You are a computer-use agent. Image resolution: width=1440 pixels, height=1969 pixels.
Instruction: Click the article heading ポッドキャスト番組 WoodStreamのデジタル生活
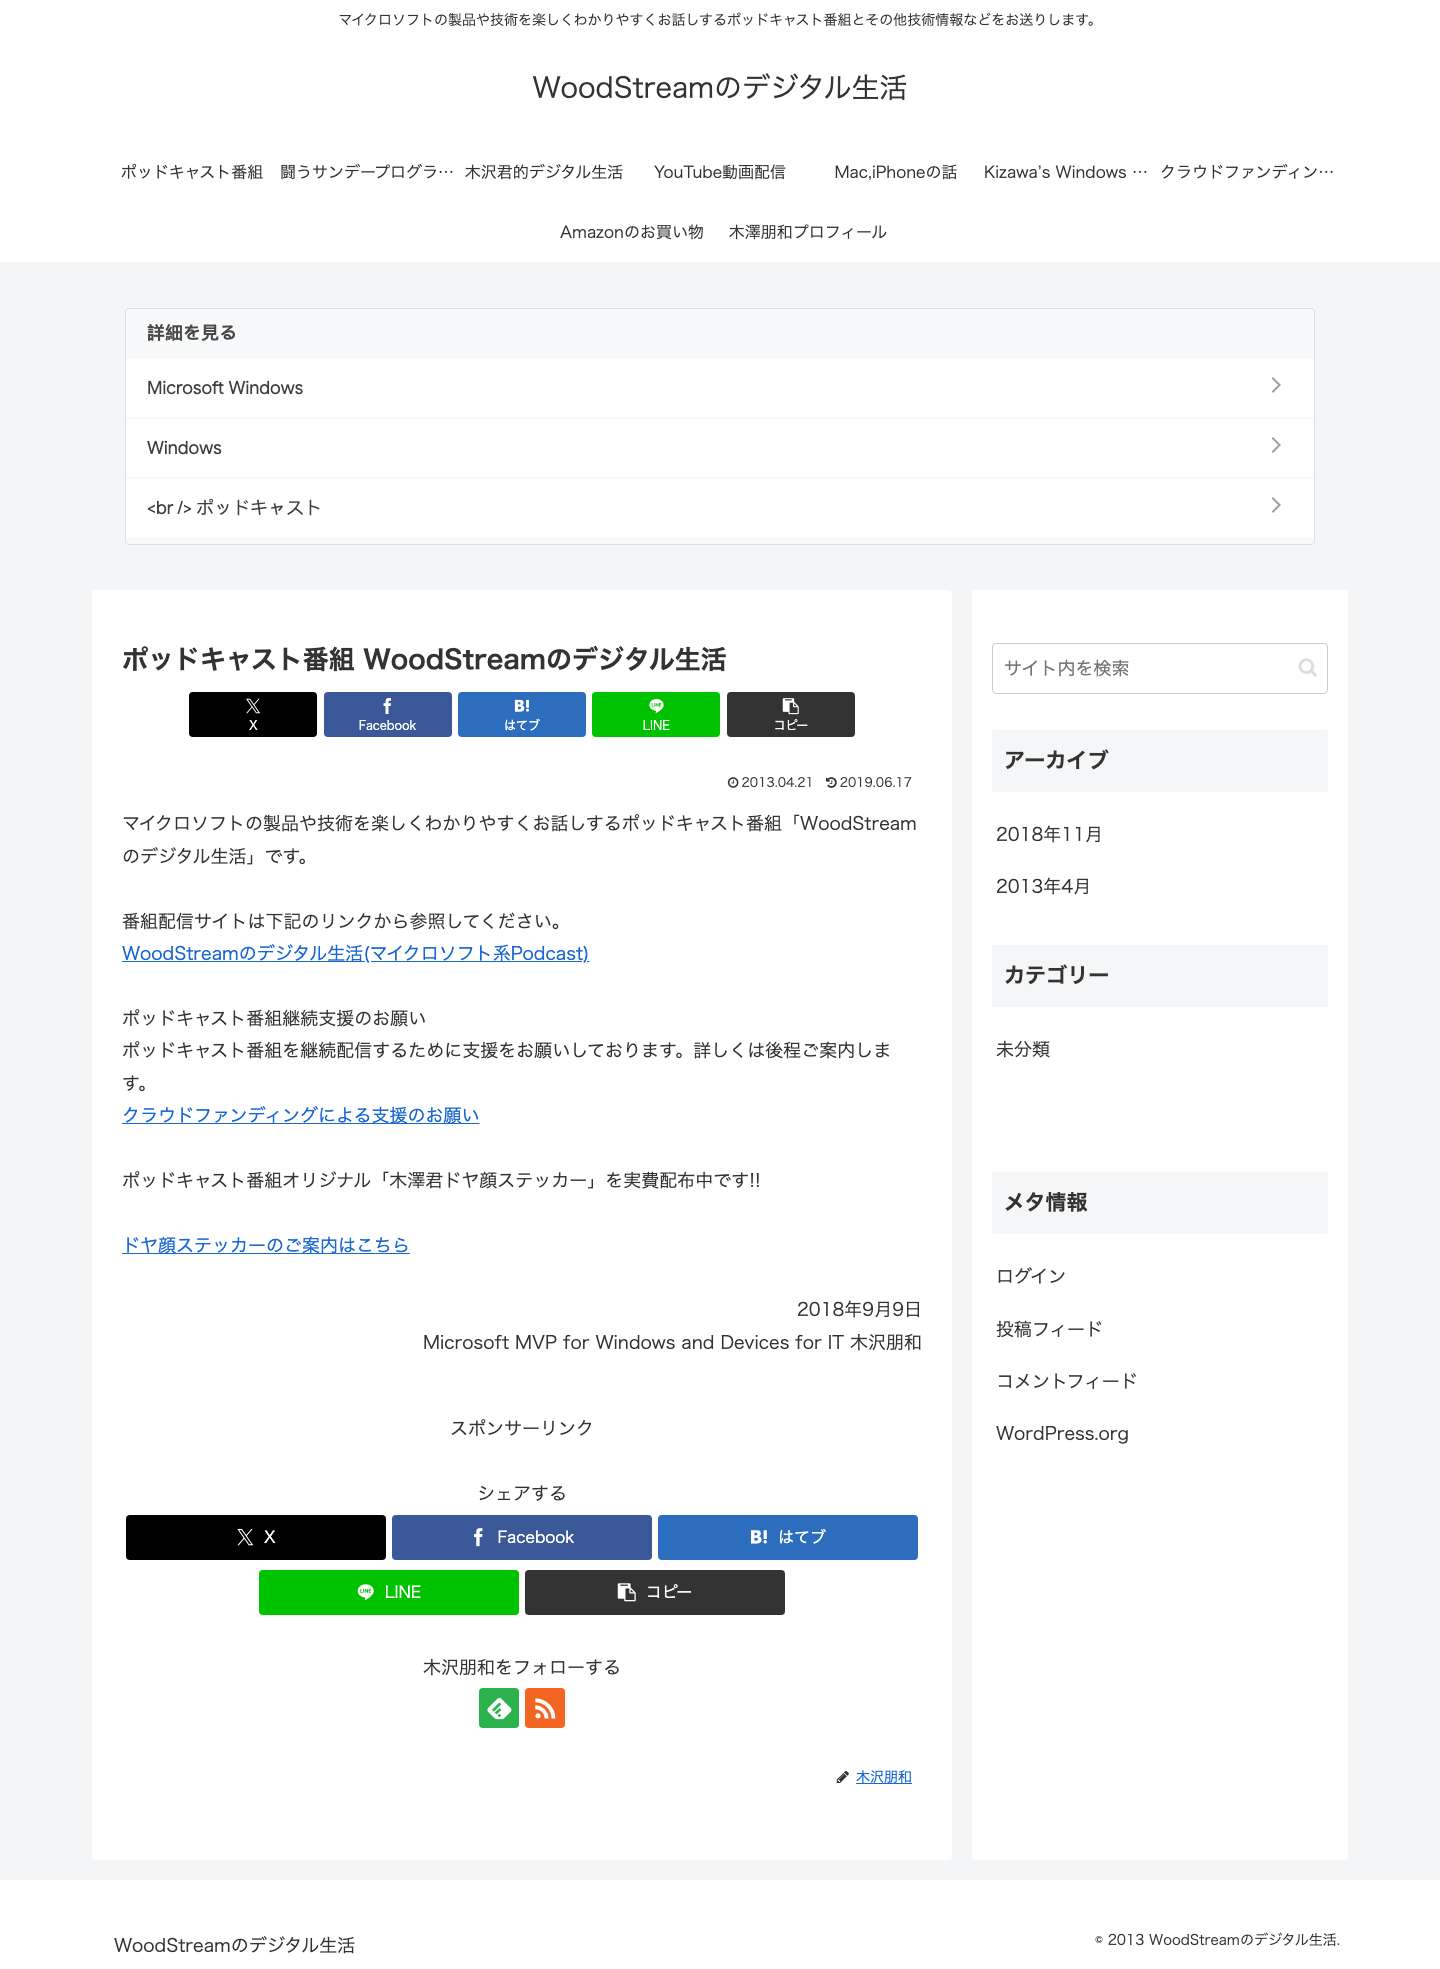pos(424,660)
